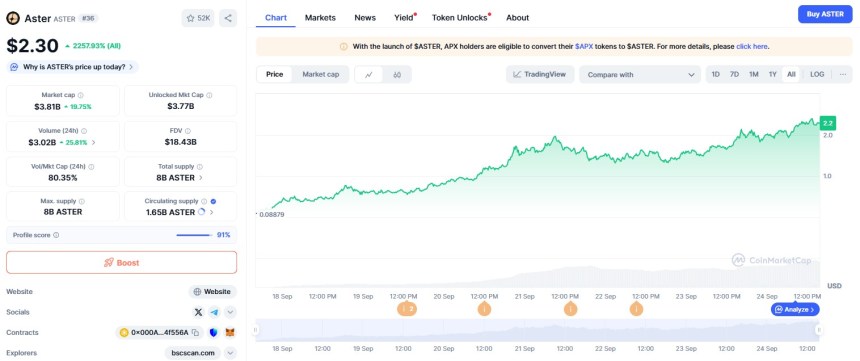Open the News tab
This screenshot has height=361, width=860.
click(x=365, y=18)
